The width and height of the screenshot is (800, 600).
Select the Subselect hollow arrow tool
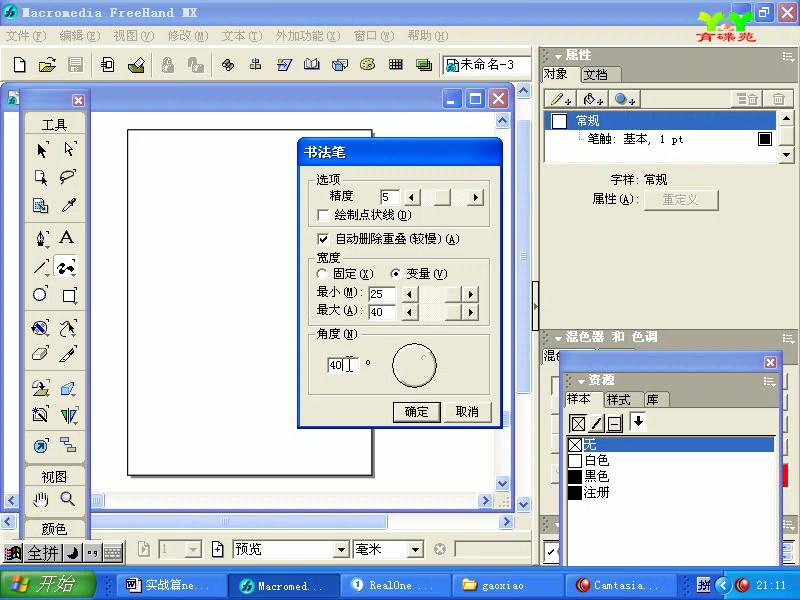(x=69, y=149)
